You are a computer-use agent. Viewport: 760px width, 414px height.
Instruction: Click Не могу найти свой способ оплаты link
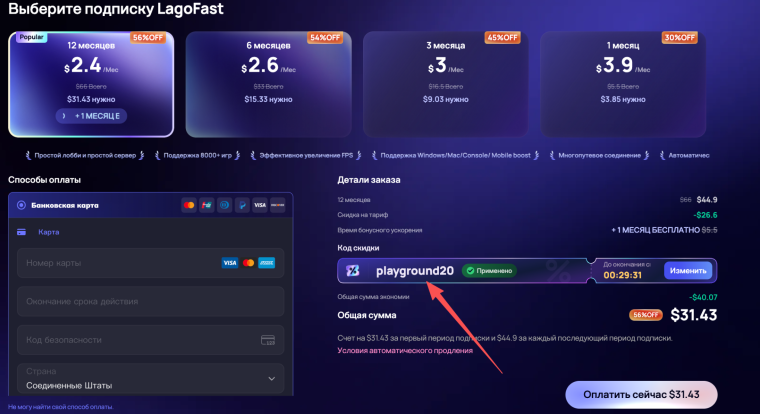pos(61,407)
